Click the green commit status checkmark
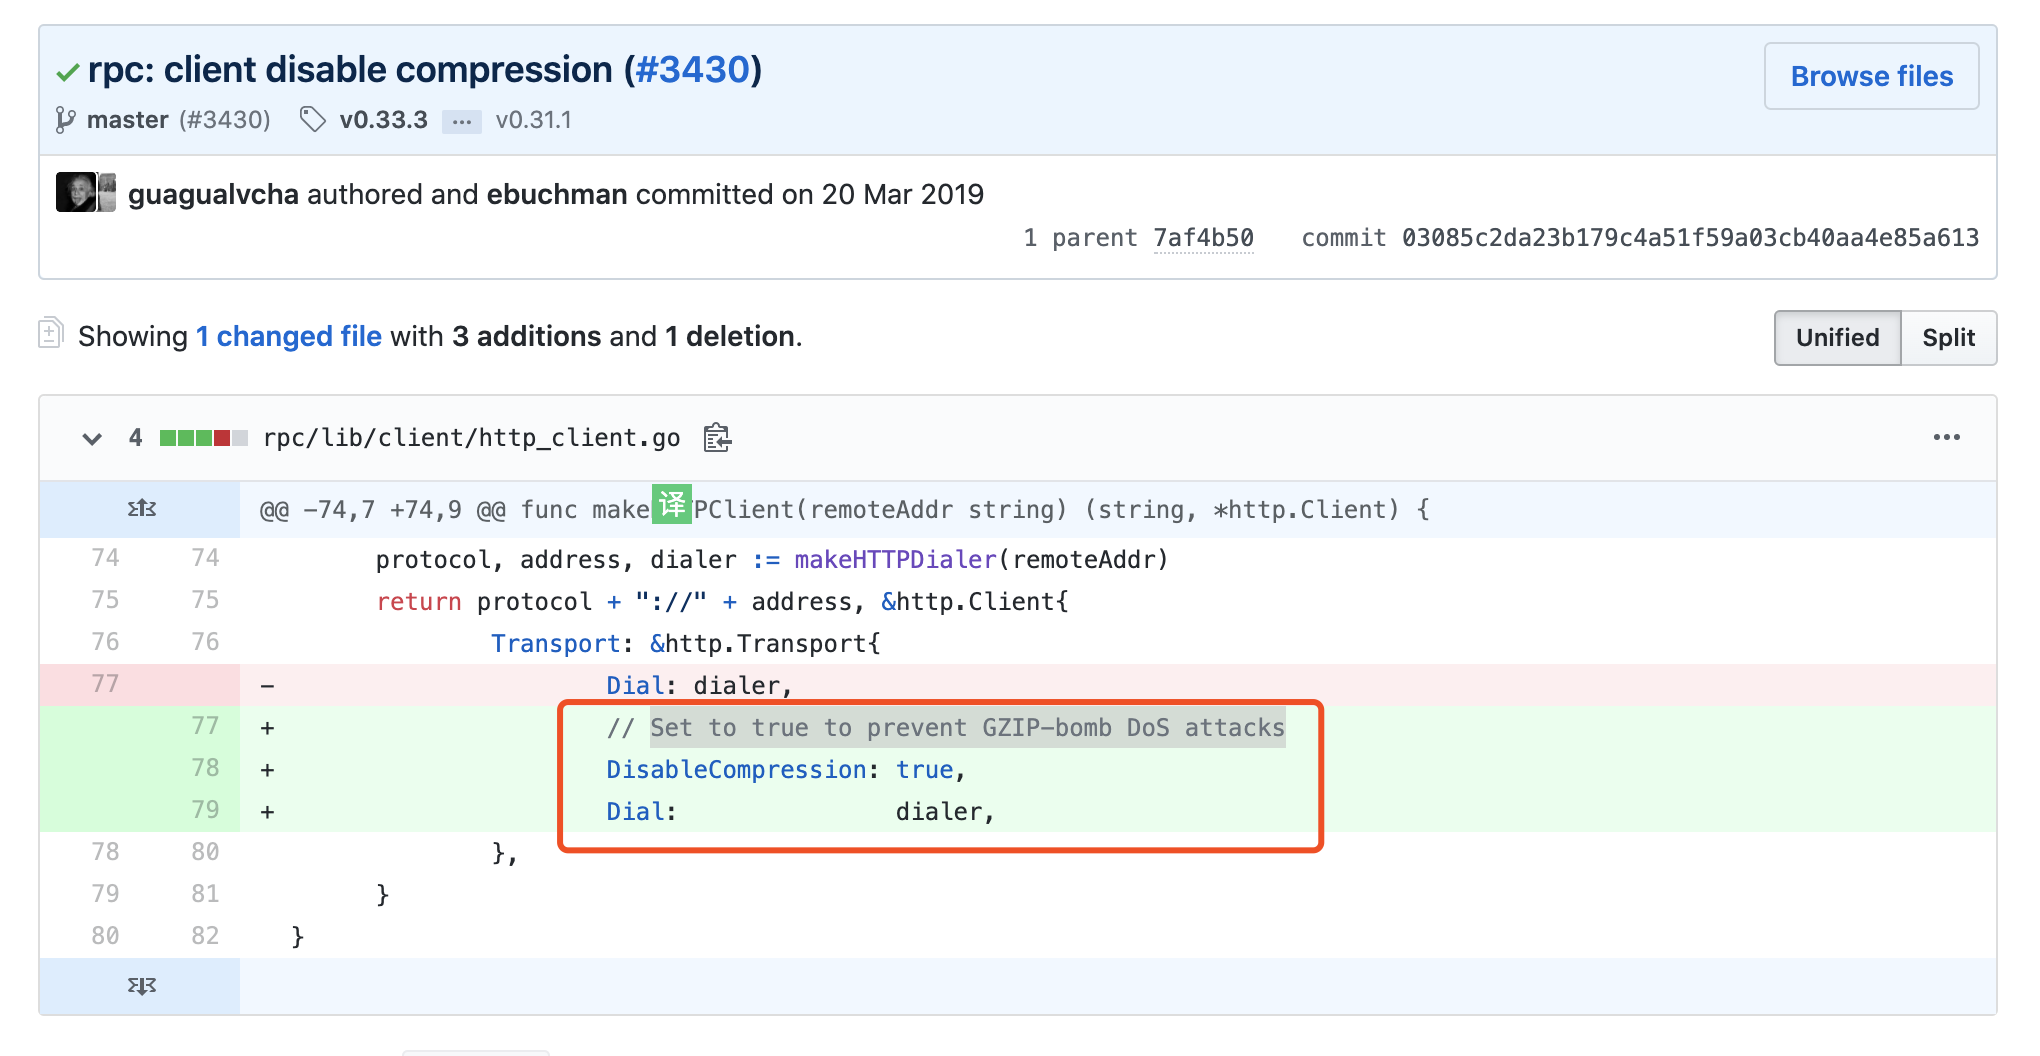2040x1056 pixels. pos(68,72)
